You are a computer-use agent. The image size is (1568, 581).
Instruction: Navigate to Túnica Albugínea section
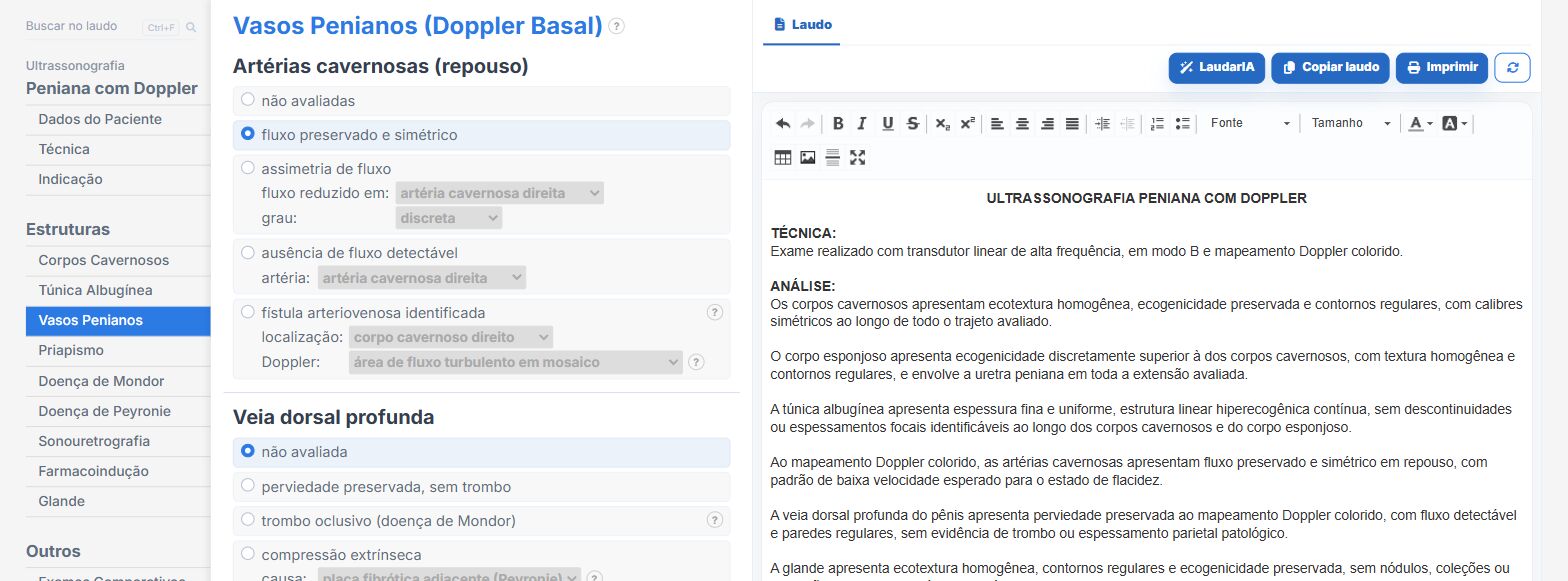(118, 290)
